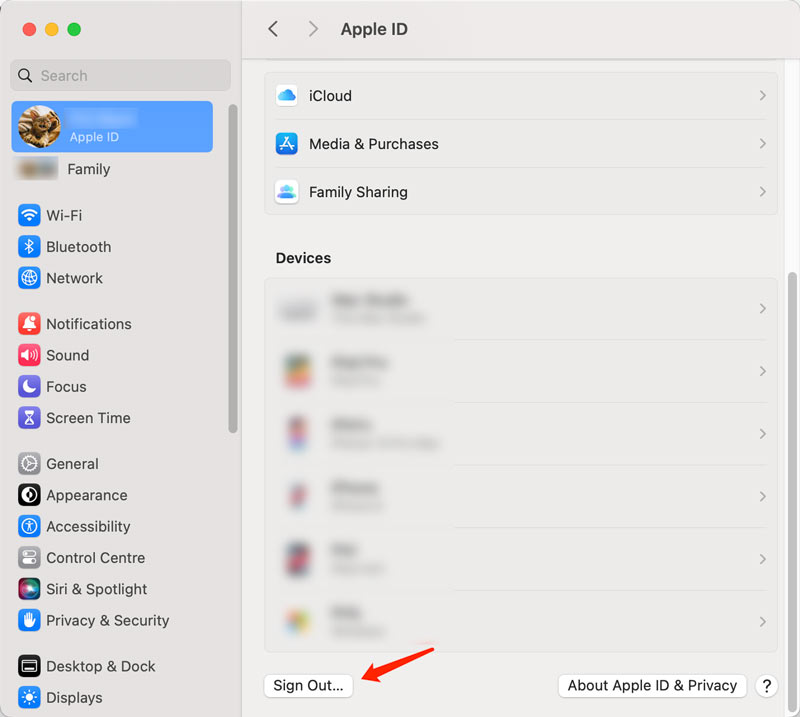Click the Sign Out… button
The width and height of the screenshot is (800, 717).
[308, 685]
